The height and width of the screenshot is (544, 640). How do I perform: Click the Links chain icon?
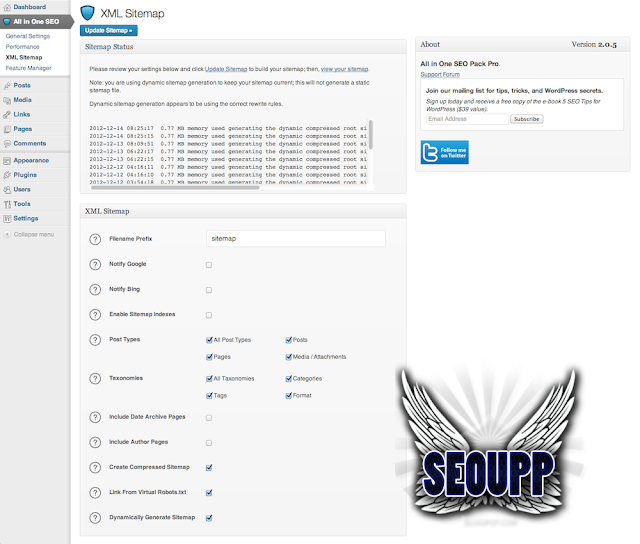click(7, 115)
